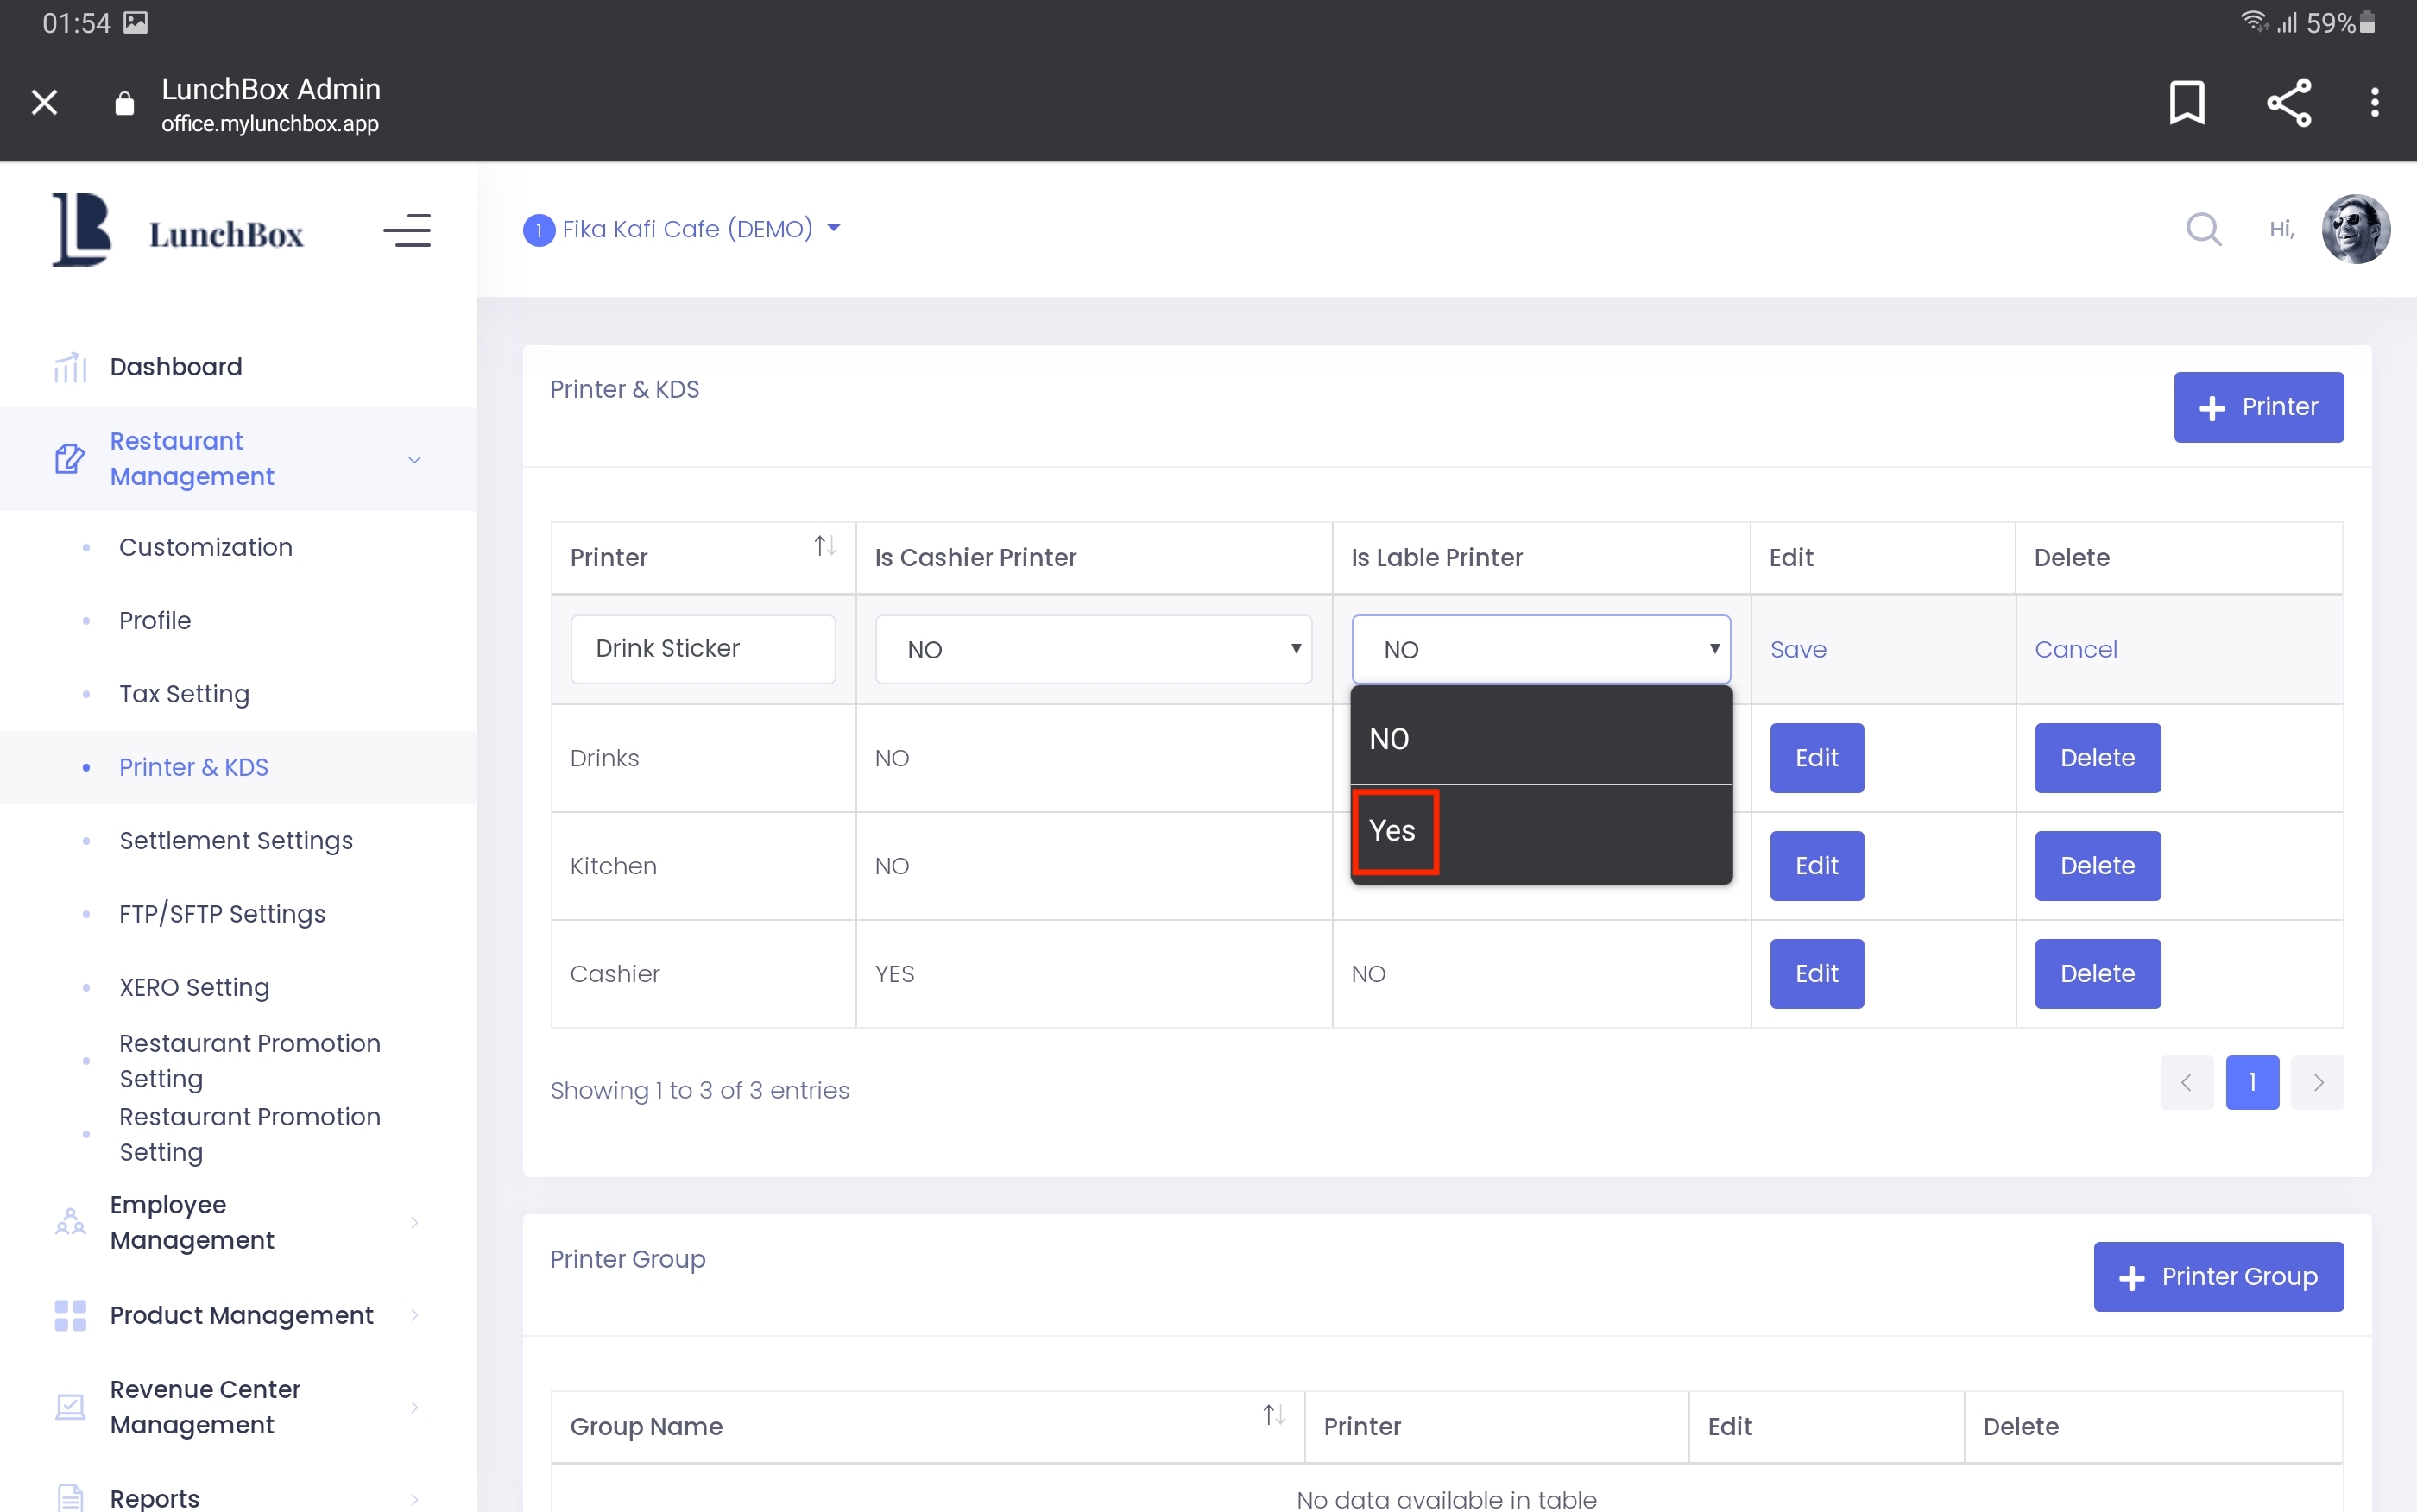Click the search magnifier icon
Screen dimensions: 2417x1512
(x=2203, y=229)
